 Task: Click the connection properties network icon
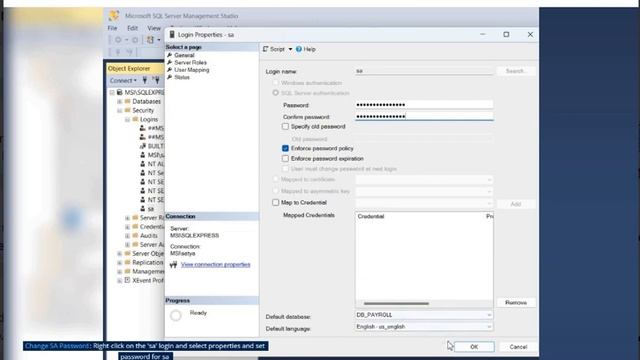(x=173, y=265)
